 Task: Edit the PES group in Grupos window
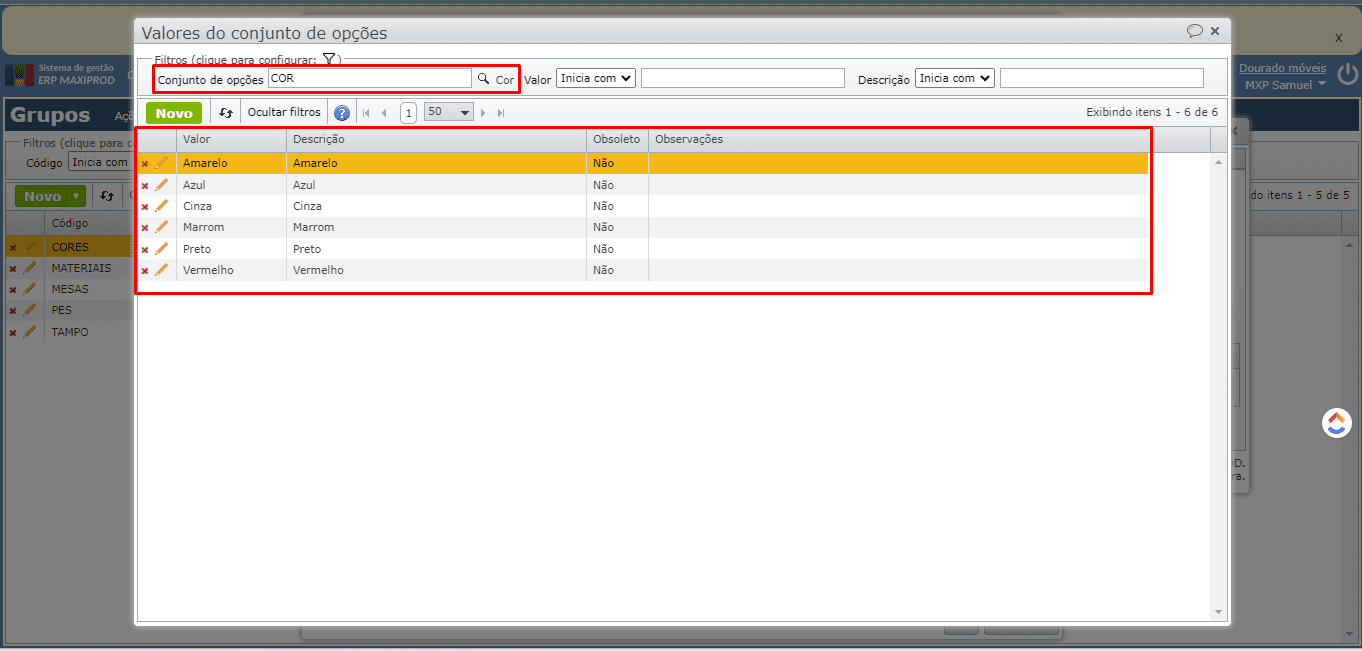(x=29, y=310)
